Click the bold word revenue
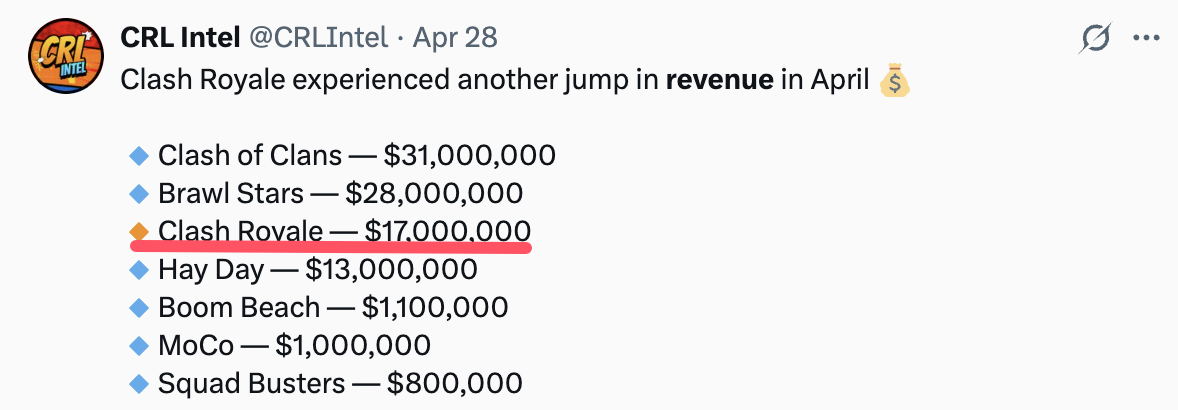This screenshot has height=410, width=1178. click(720, 80)
